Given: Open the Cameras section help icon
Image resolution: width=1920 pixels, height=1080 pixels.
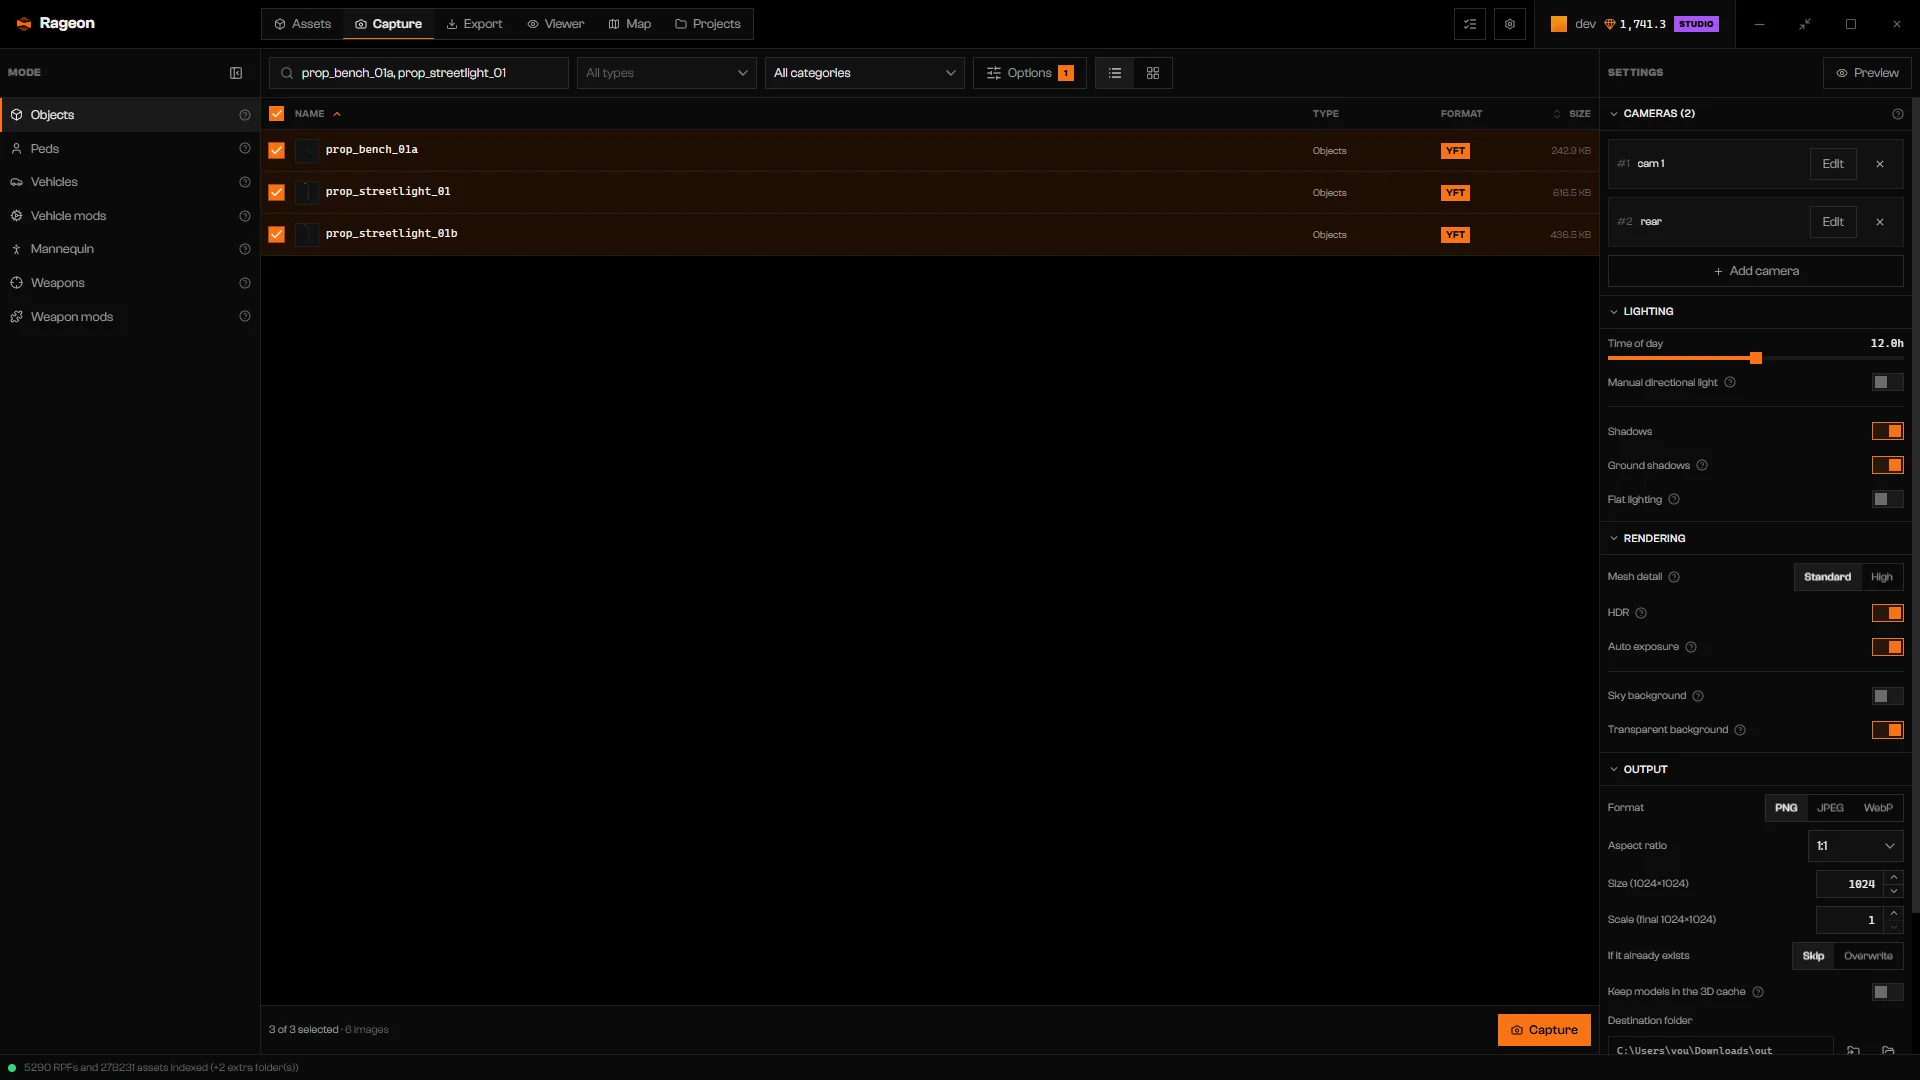Looking at the screenshot, I should pyautogui.click(x=1898, y=114).
